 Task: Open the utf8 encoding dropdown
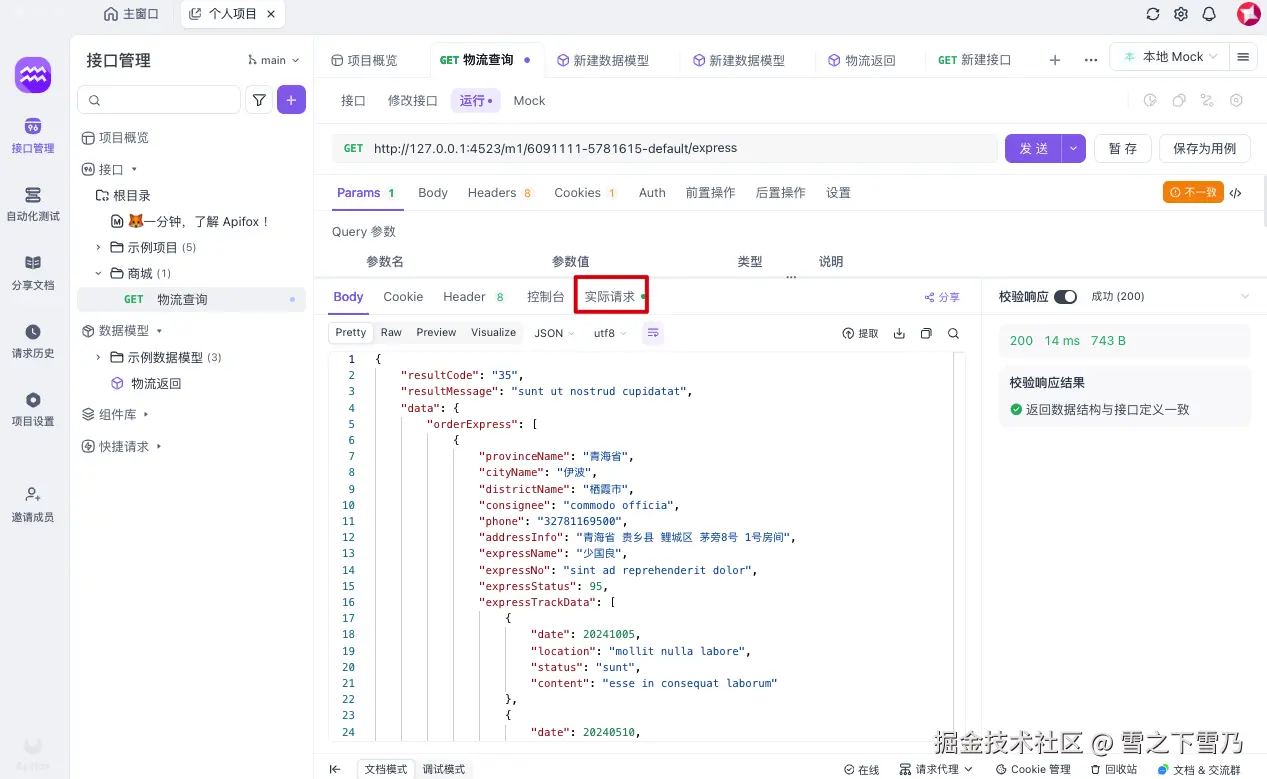tap(610, 333)
